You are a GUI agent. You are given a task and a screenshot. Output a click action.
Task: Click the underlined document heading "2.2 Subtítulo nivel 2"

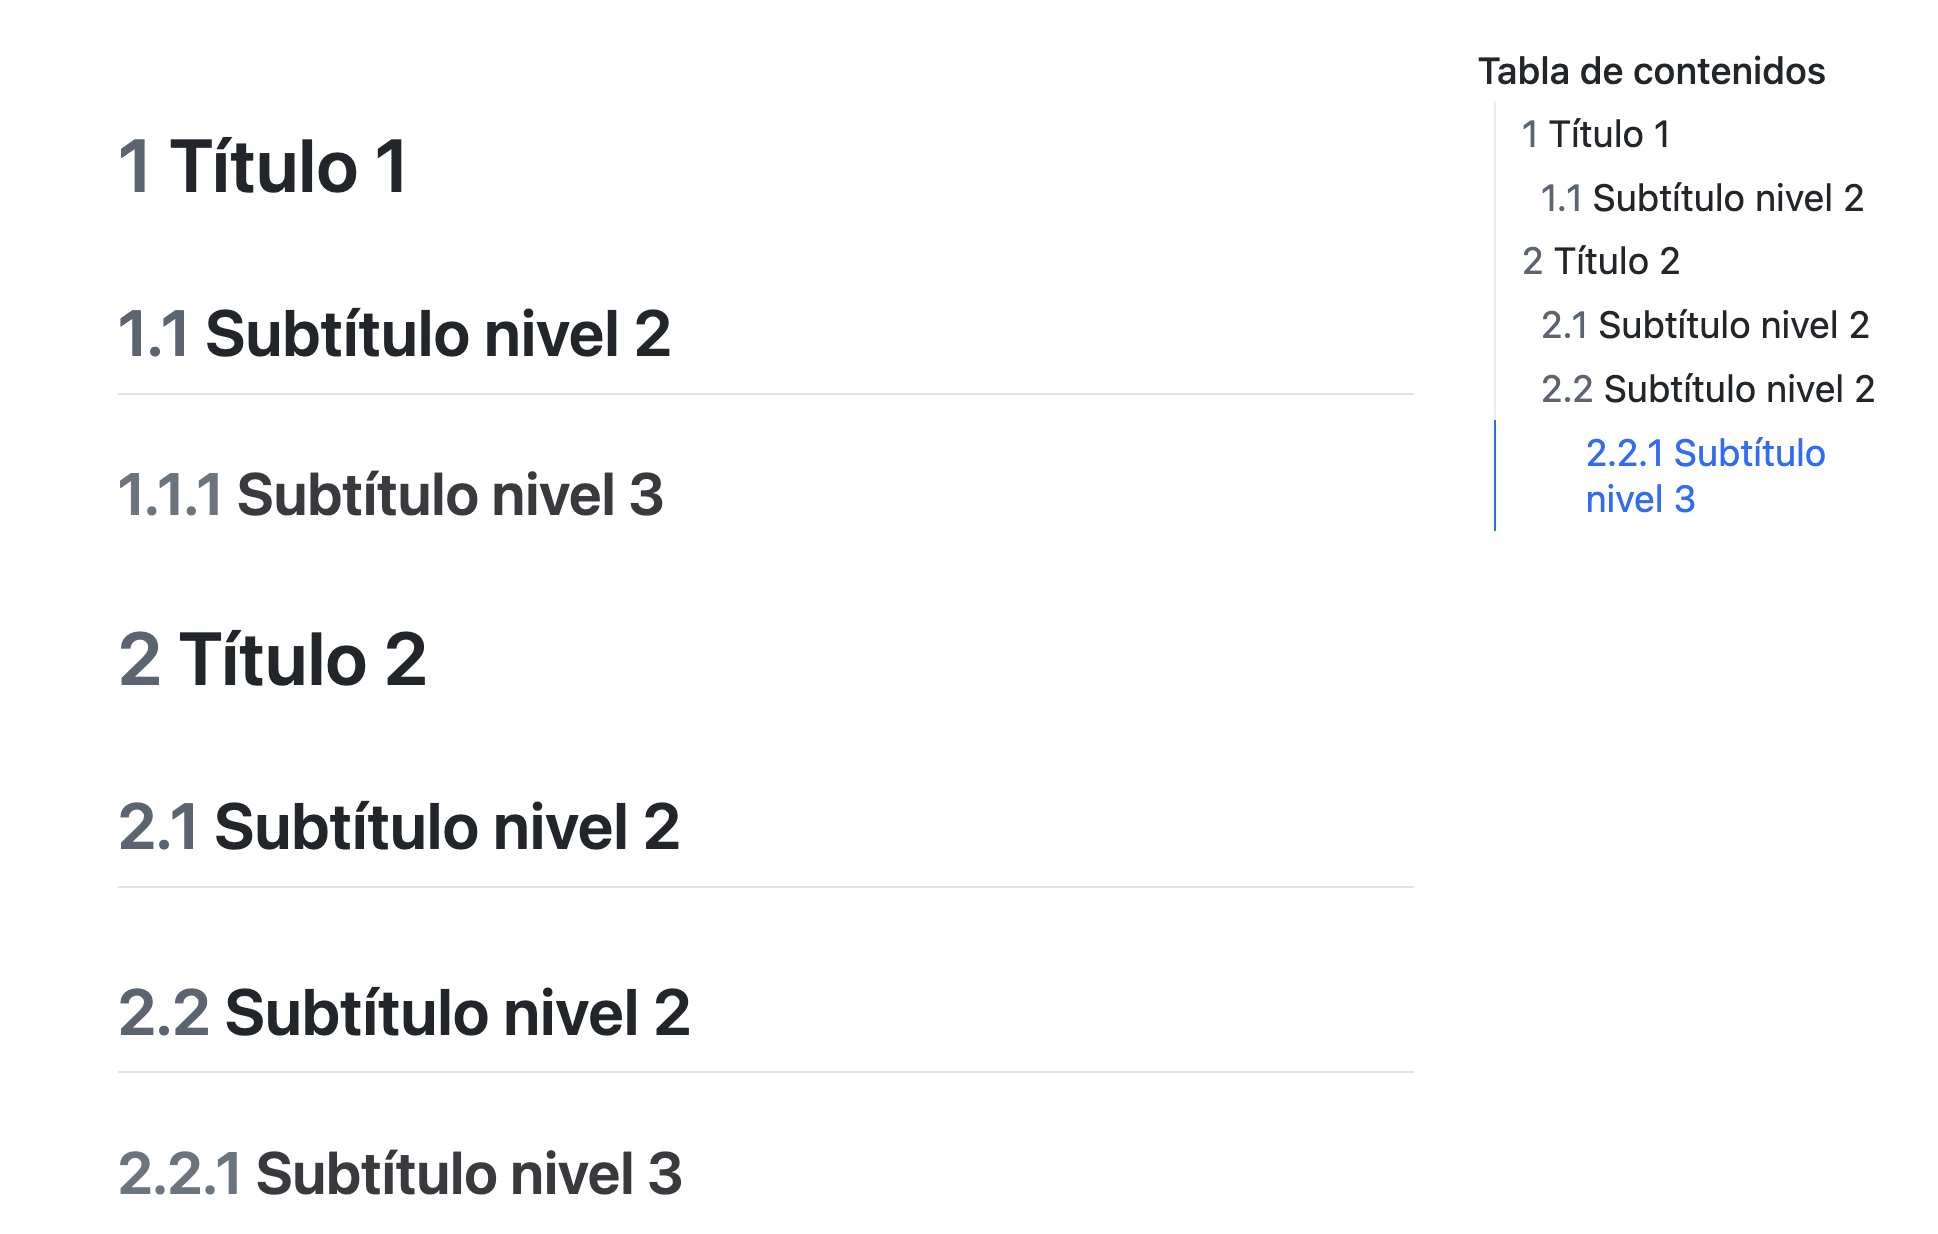(404, 1013)
